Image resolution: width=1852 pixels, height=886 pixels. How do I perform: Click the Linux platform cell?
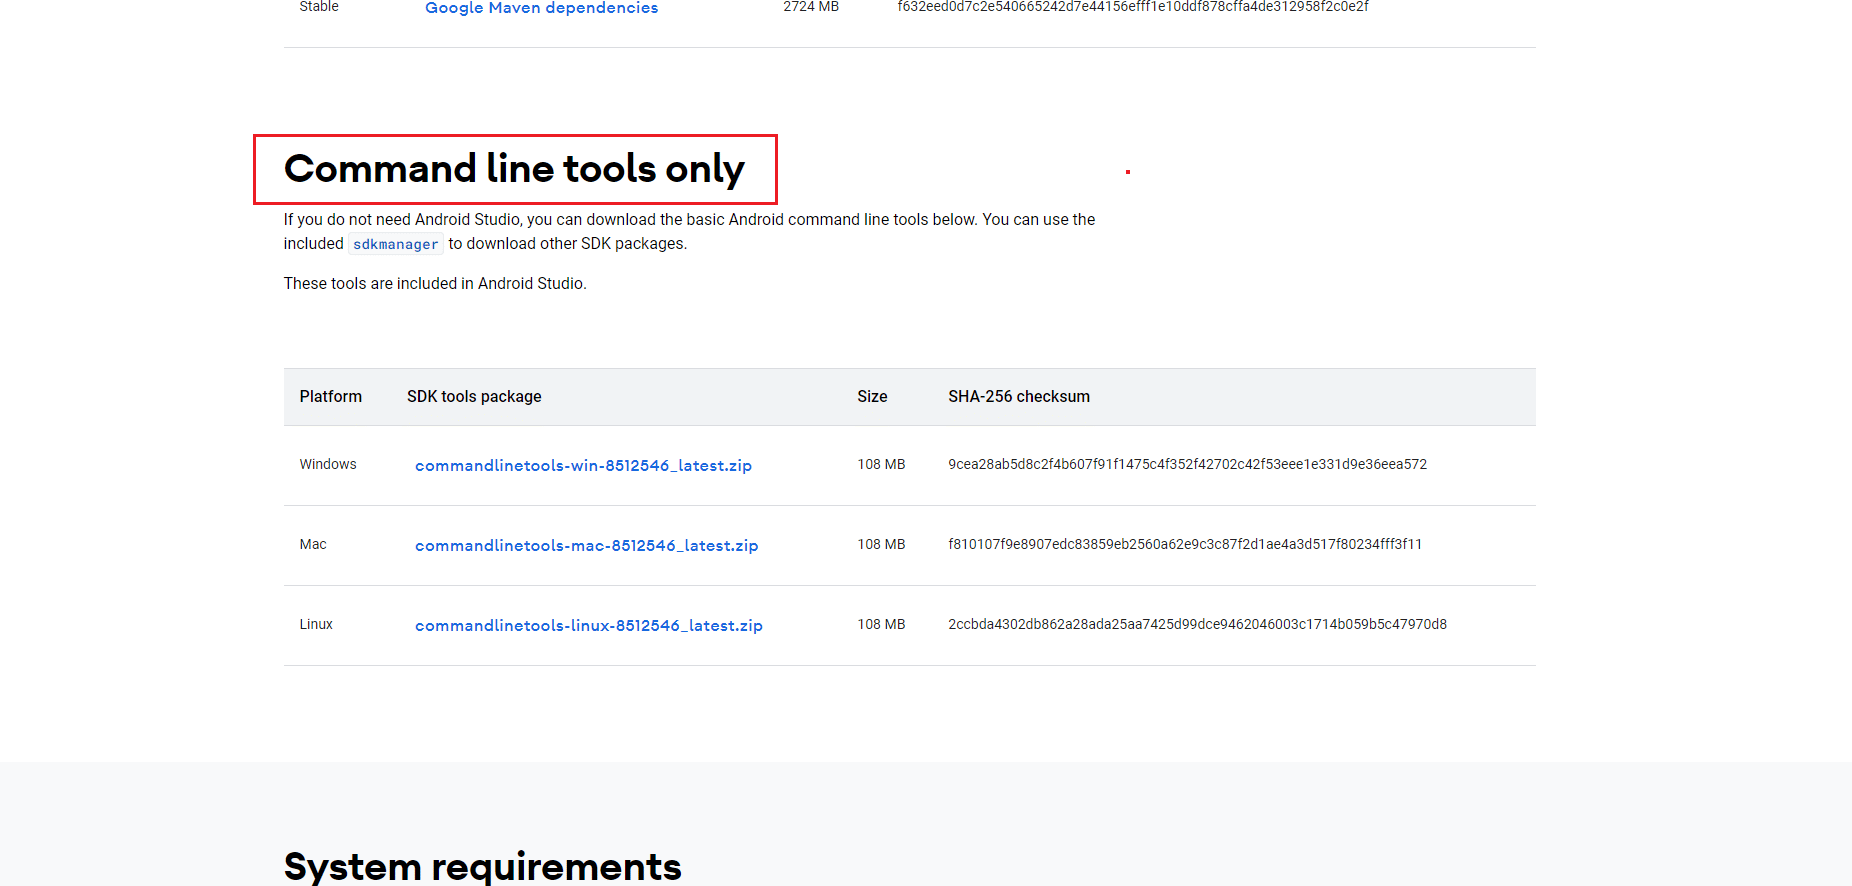click(x=316, y=624)
